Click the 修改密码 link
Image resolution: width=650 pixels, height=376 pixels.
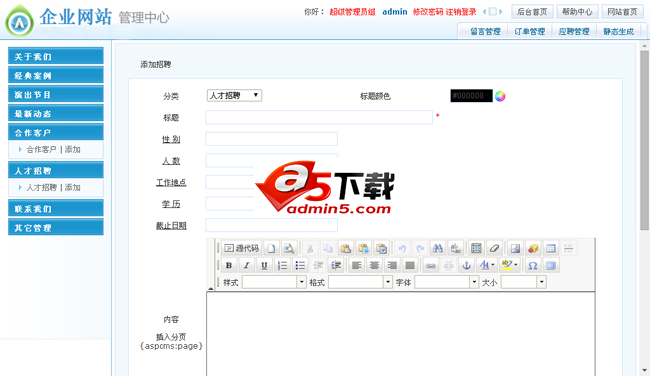[x=428, y=12]
